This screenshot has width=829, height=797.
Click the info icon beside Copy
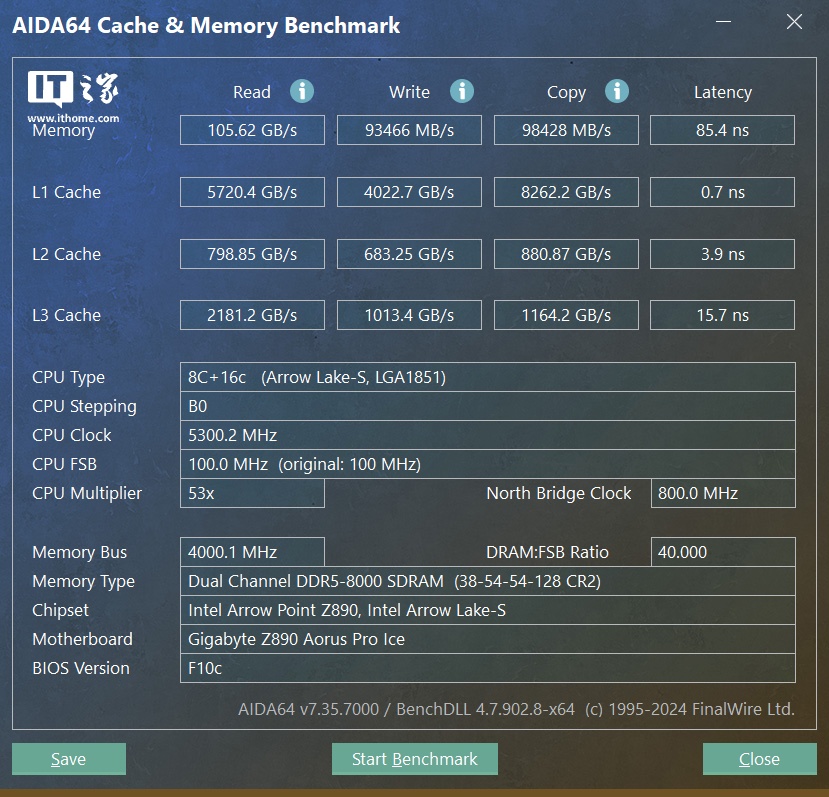[617, 91]
